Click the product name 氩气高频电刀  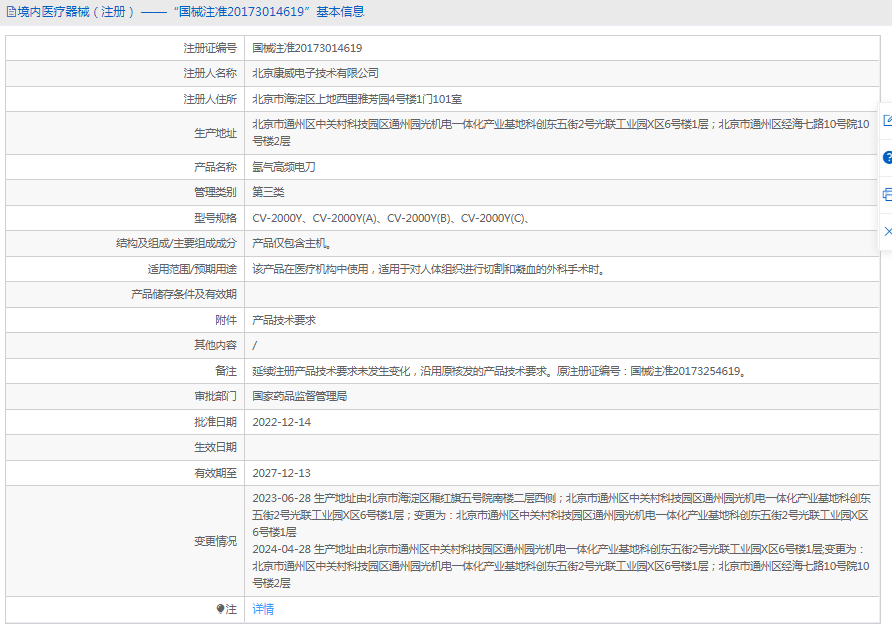pyautogui.click(x=284, y=167)
